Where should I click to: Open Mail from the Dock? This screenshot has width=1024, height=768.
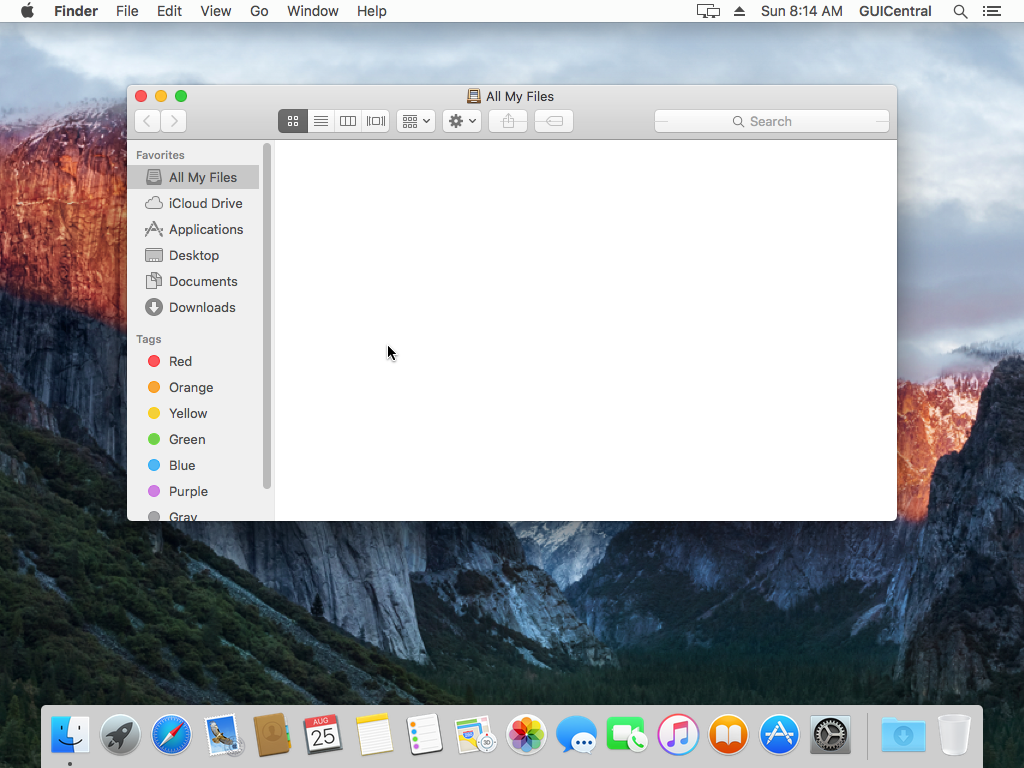click(x=222, y=735)
